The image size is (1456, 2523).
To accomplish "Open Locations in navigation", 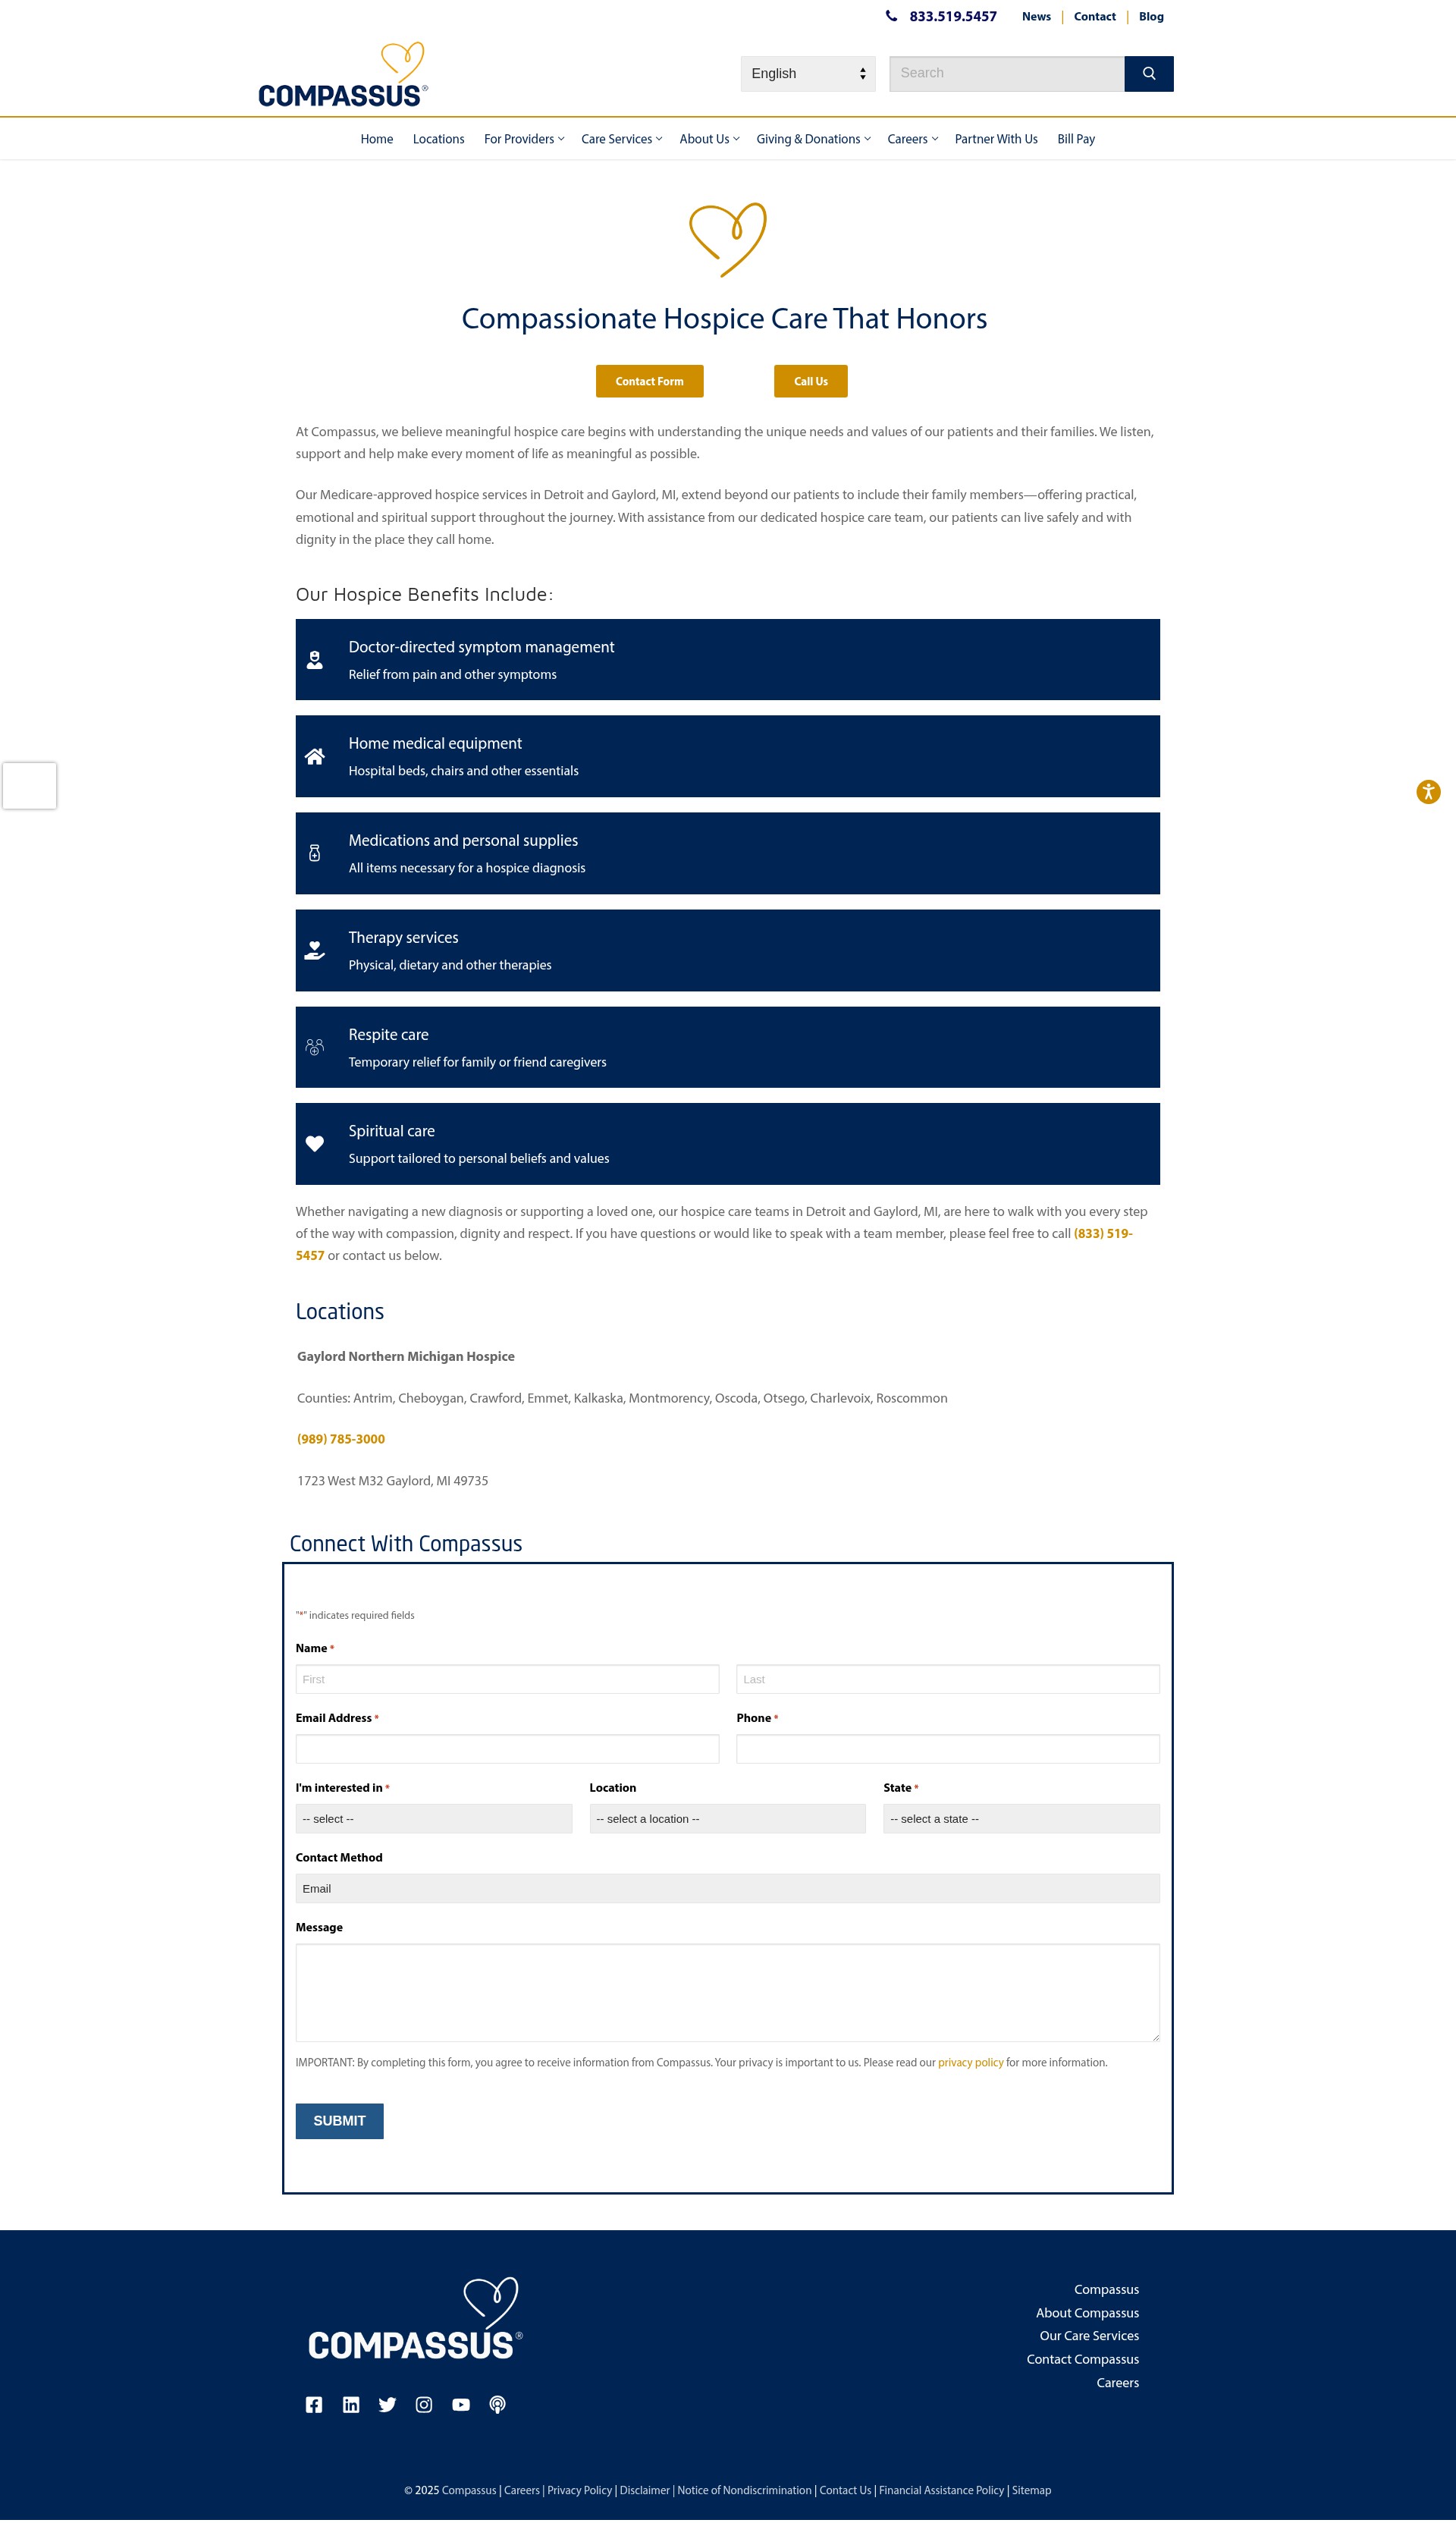I will 438,139.
